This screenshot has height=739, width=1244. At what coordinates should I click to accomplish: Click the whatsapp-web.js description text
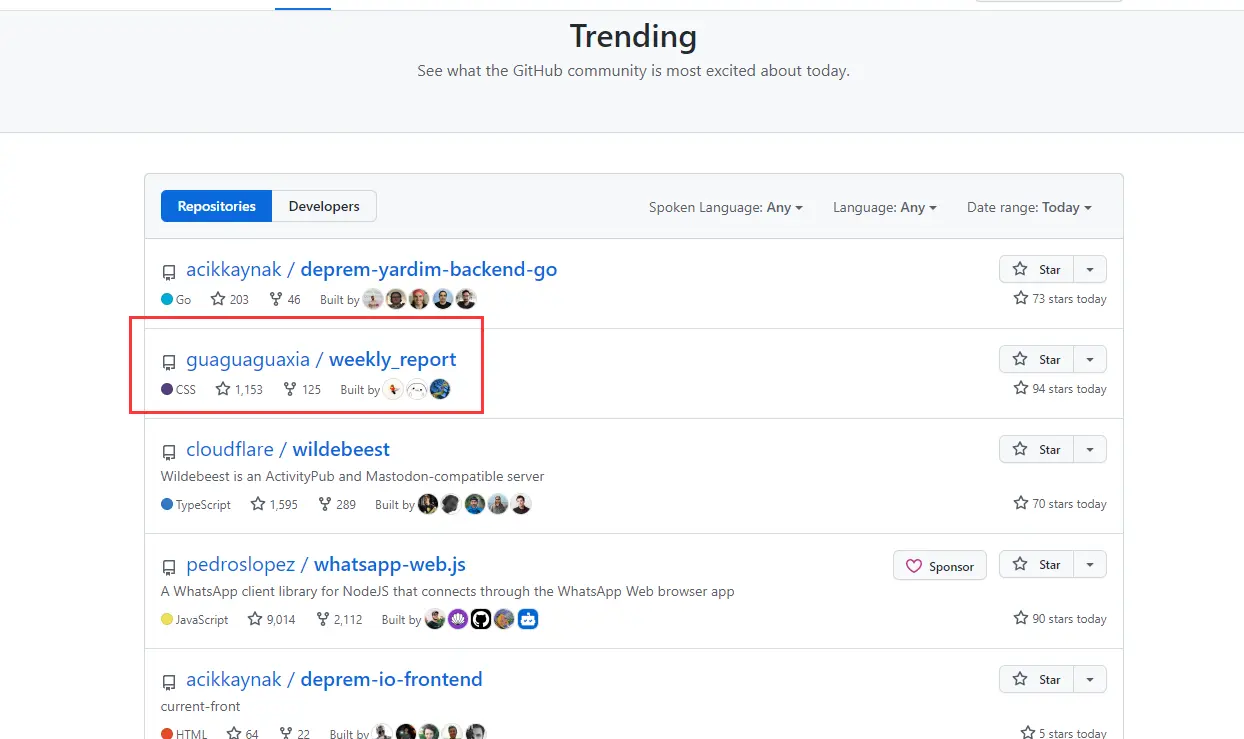point(448,591)
